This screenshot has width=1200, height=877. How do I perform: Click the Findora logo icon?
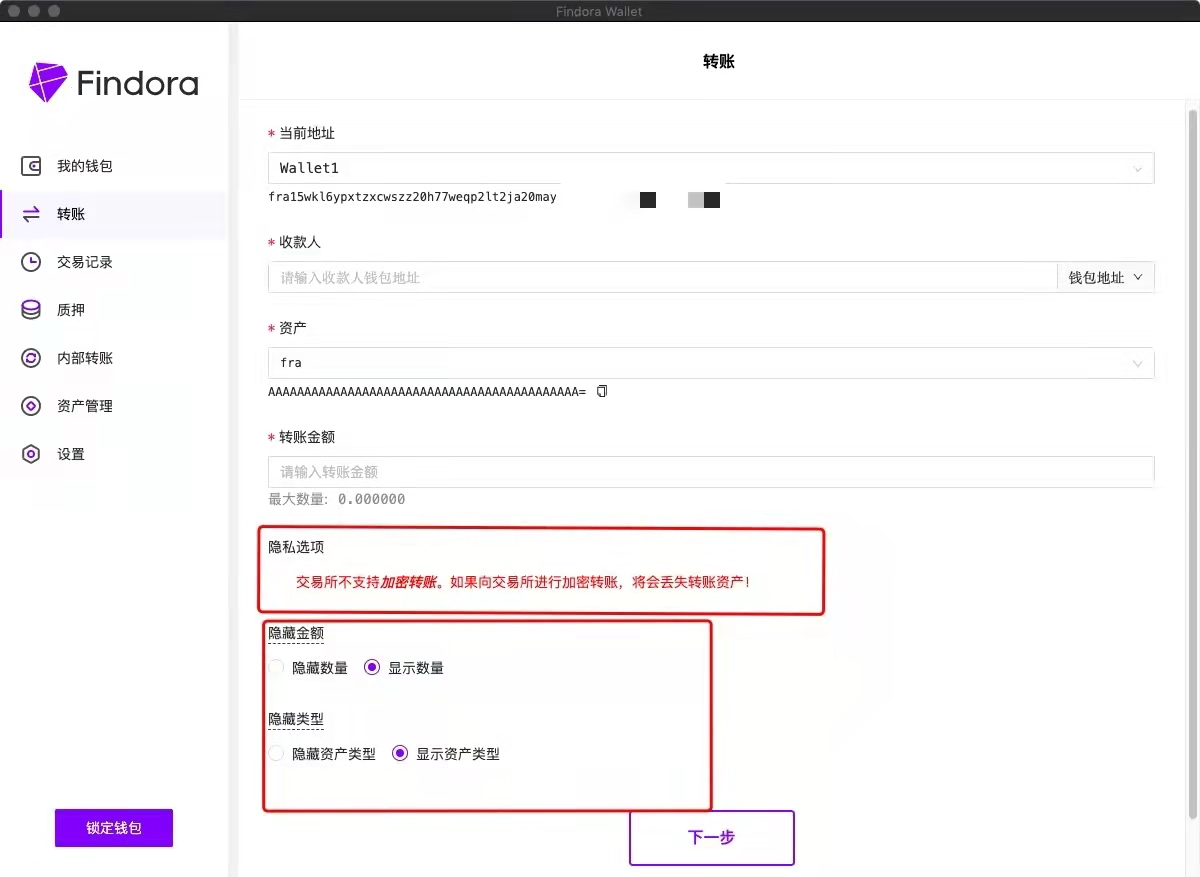pos(48,83)
